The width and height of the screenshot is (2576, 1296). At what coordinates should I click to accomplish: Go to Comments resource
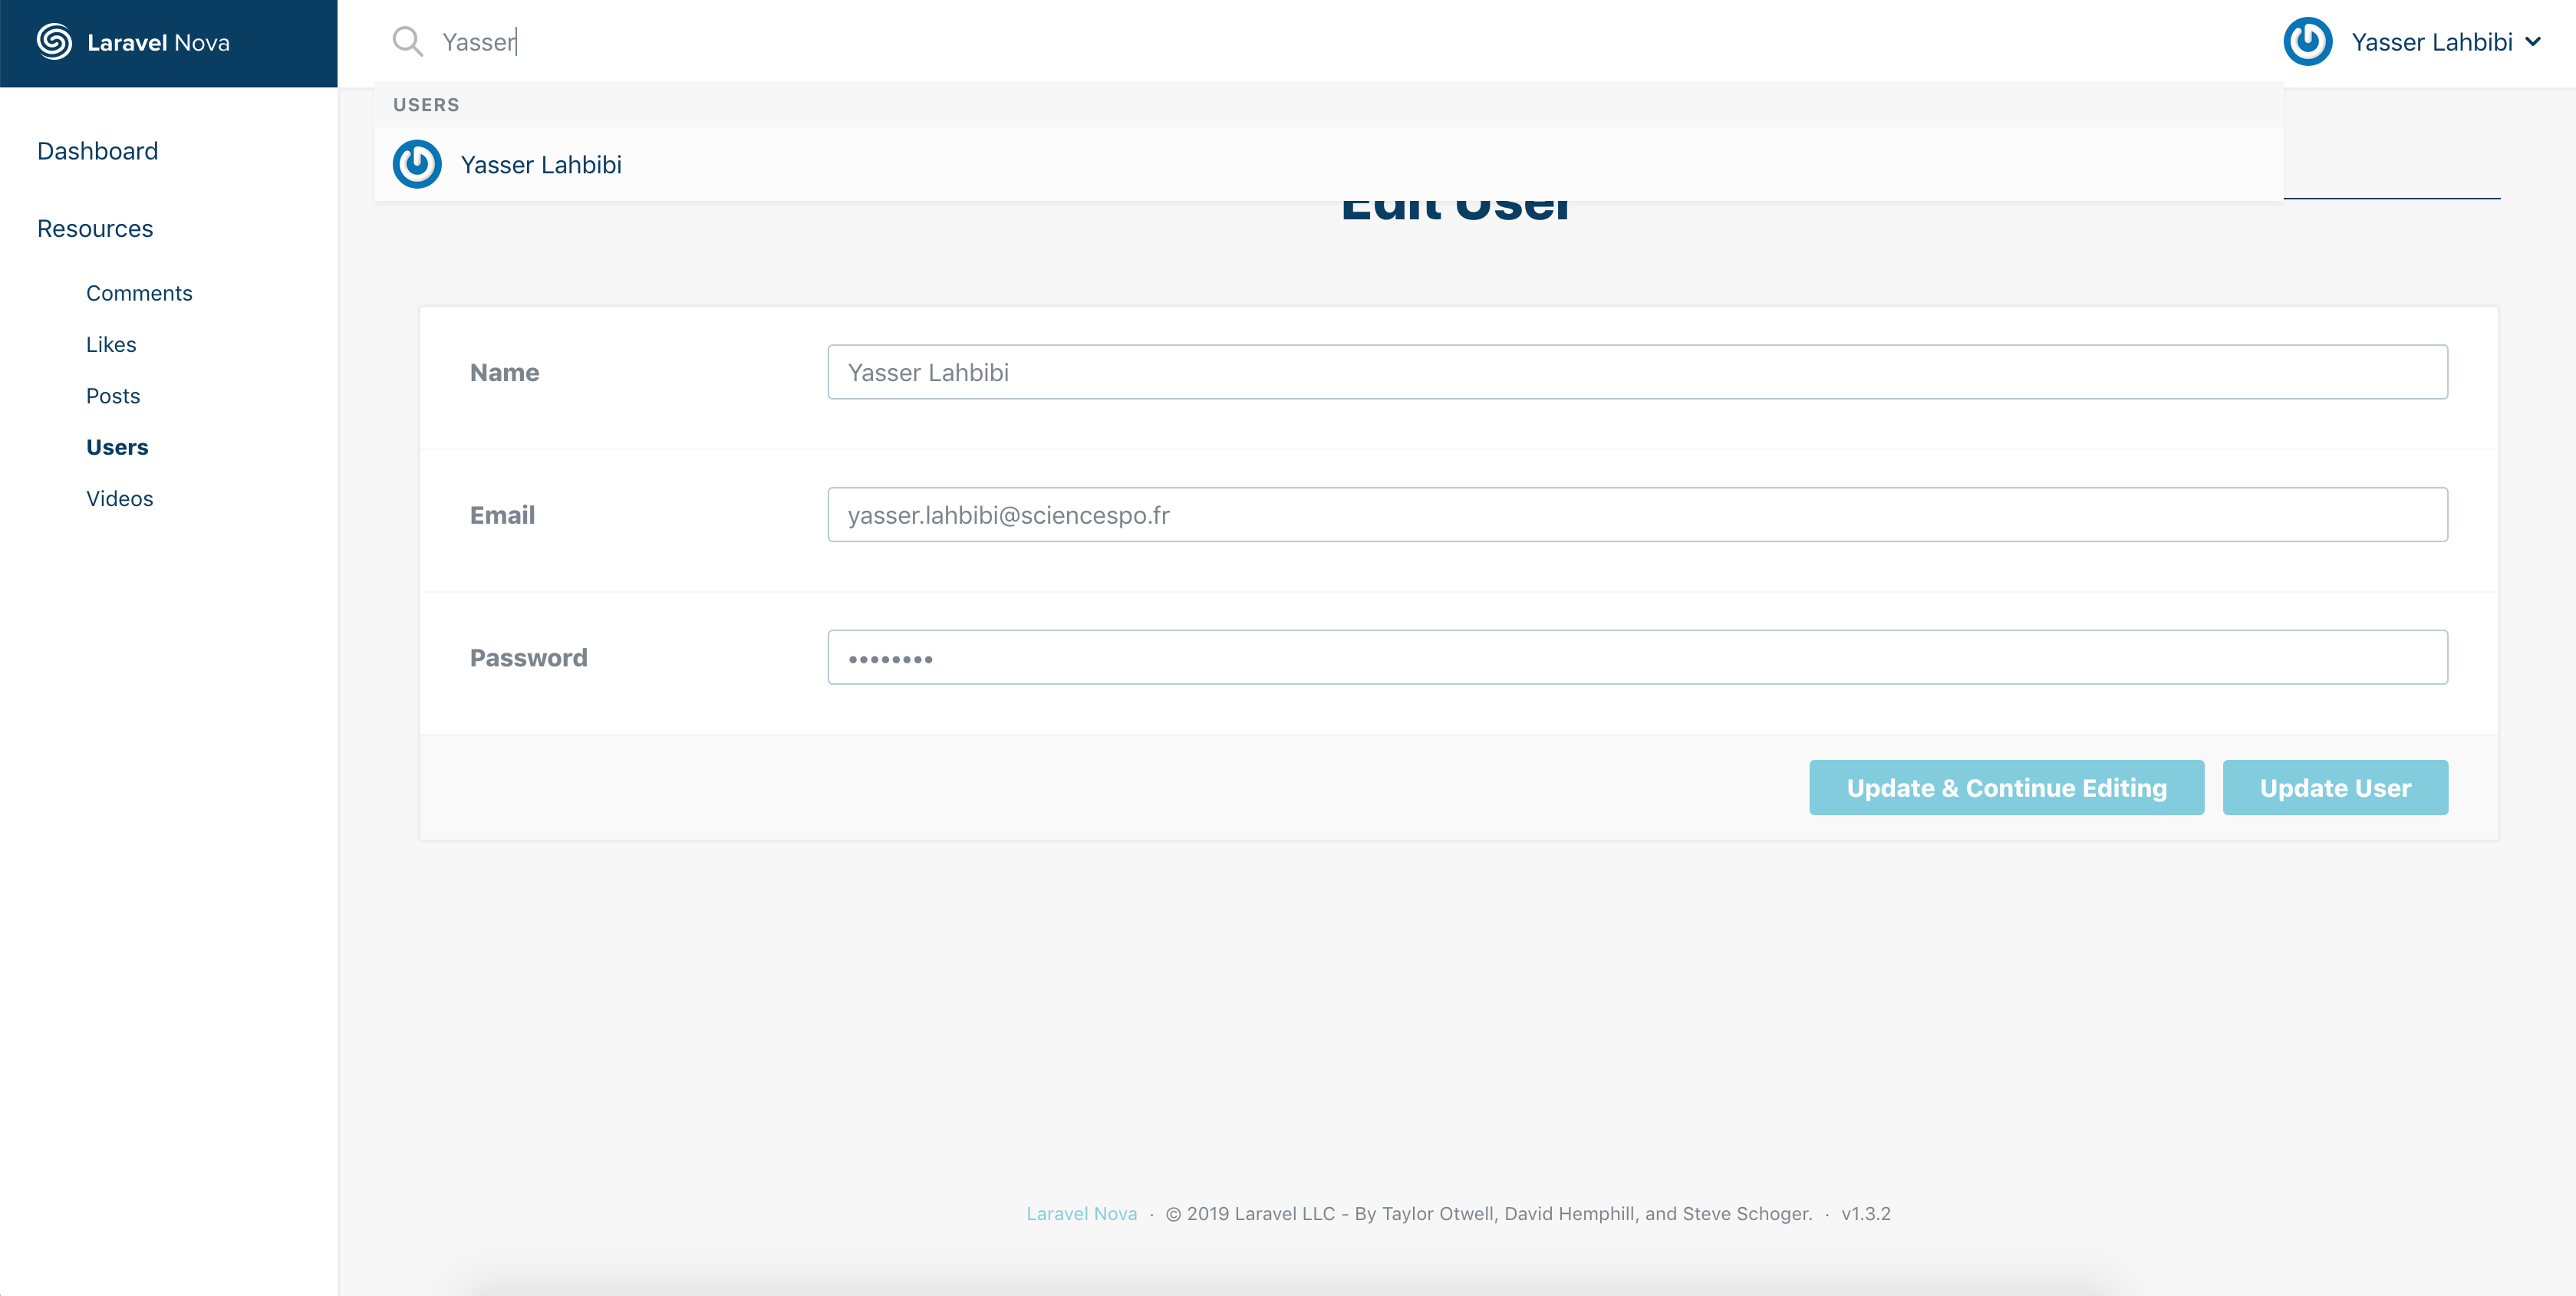139,293
